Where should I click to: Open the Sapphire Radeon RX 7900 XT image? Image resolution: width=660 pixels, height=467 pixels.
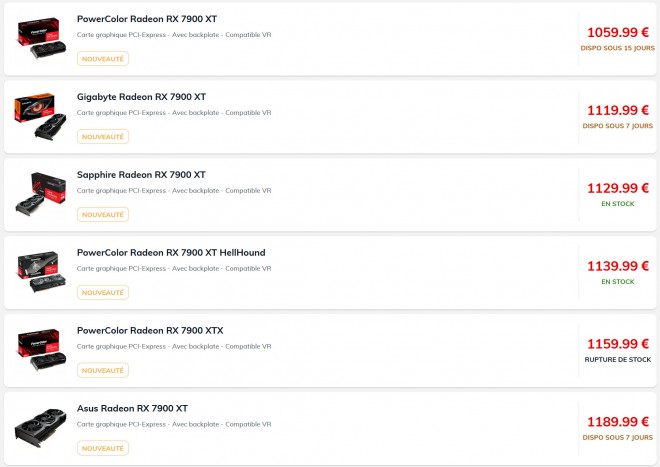[38, 193]
